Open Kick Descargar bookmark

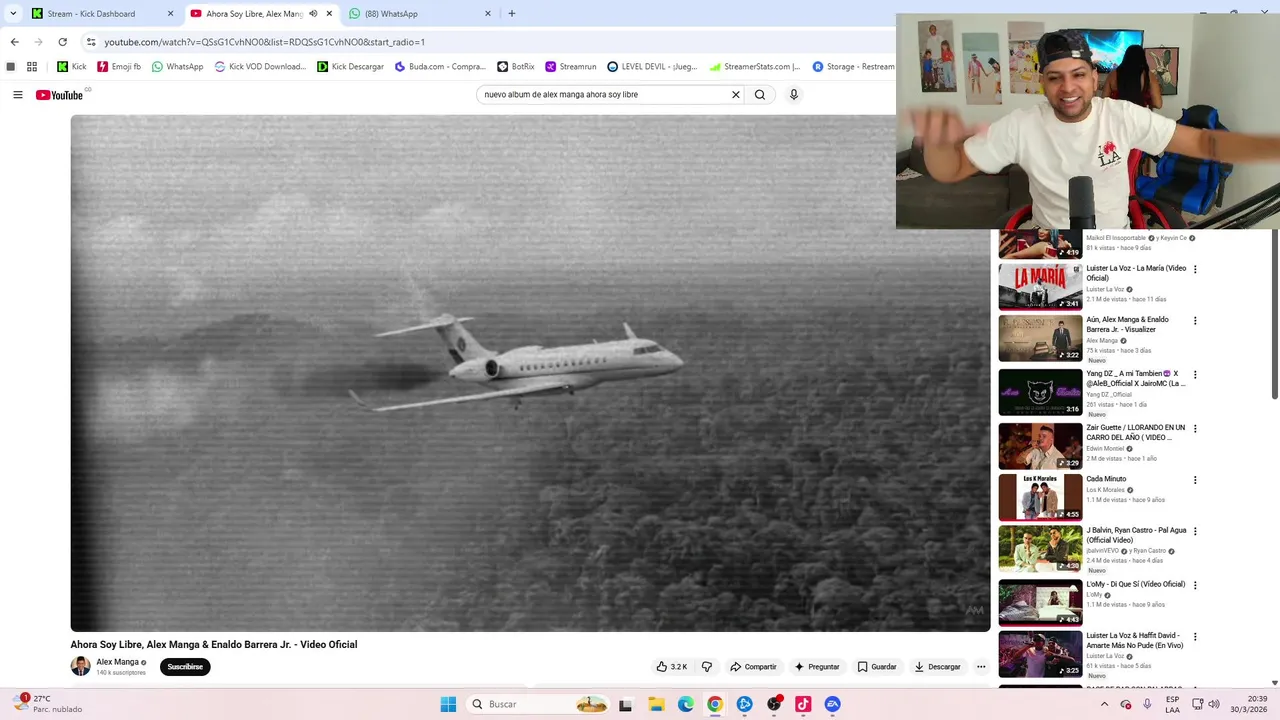[351, 67]
